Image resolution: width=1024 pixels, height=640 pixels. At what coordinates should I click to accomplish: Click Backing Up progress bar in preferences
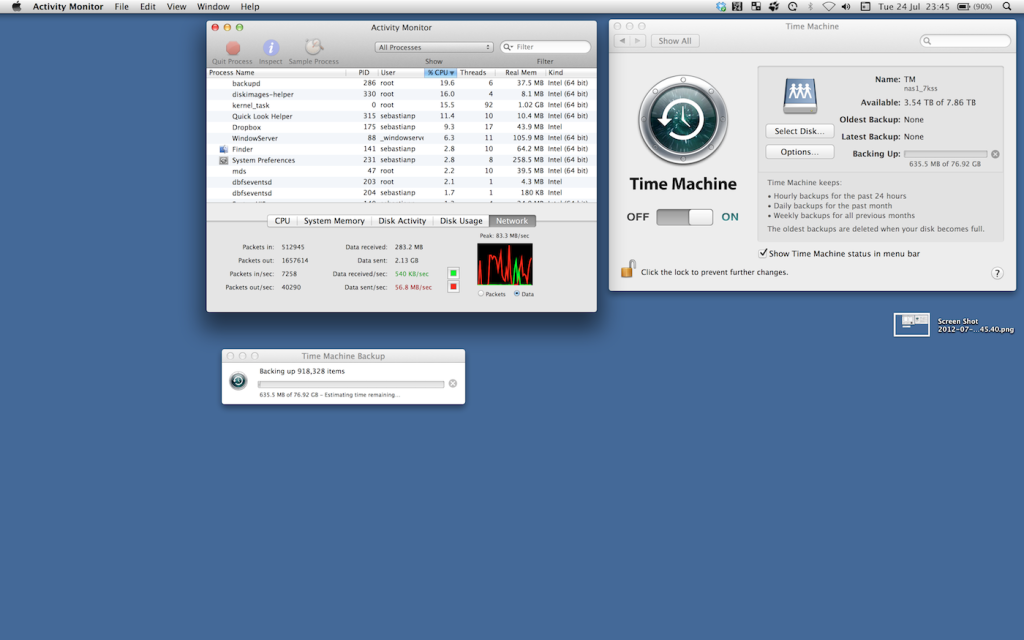946,154
